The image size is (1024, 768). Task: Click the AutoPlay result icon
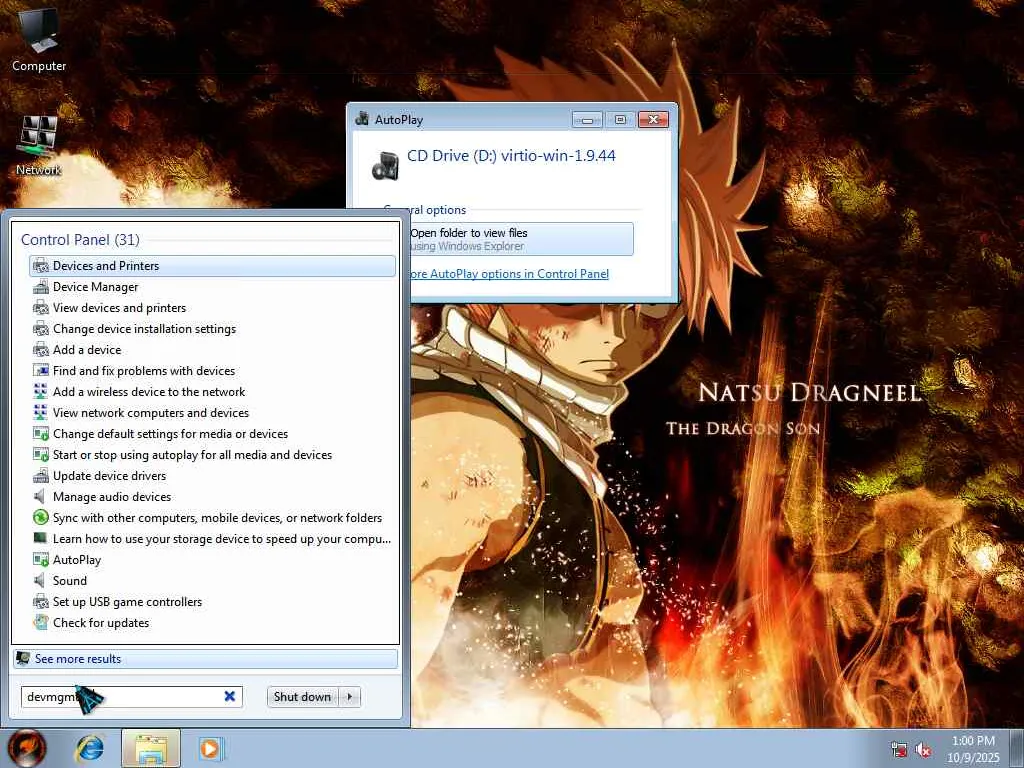click(40, 560)
